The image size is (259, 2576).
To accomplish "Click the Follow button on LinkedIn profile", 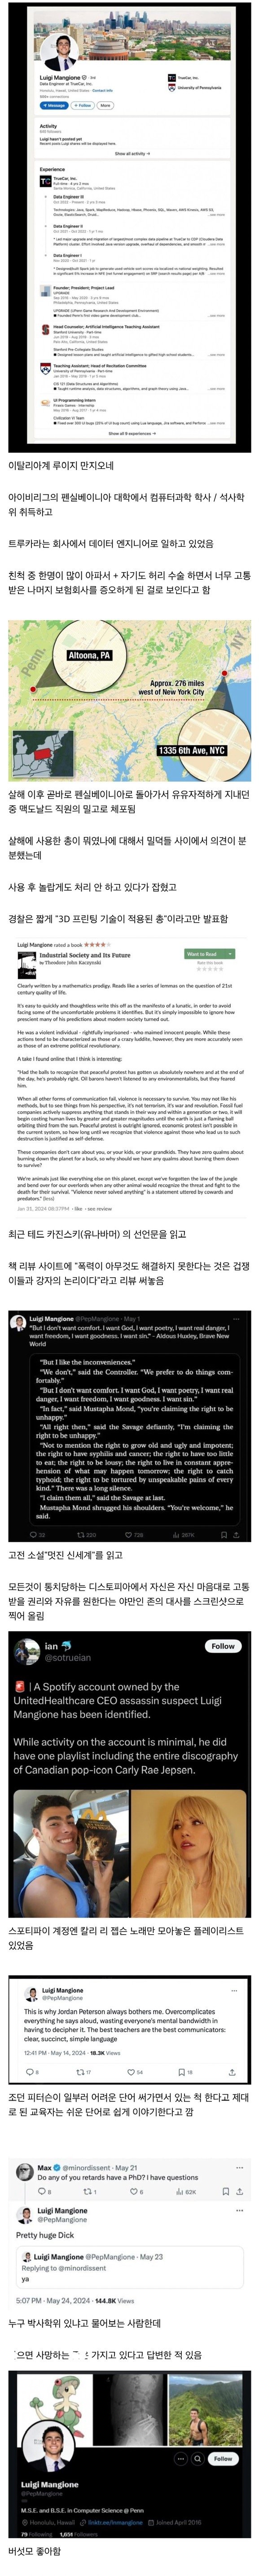I will 82,105.
